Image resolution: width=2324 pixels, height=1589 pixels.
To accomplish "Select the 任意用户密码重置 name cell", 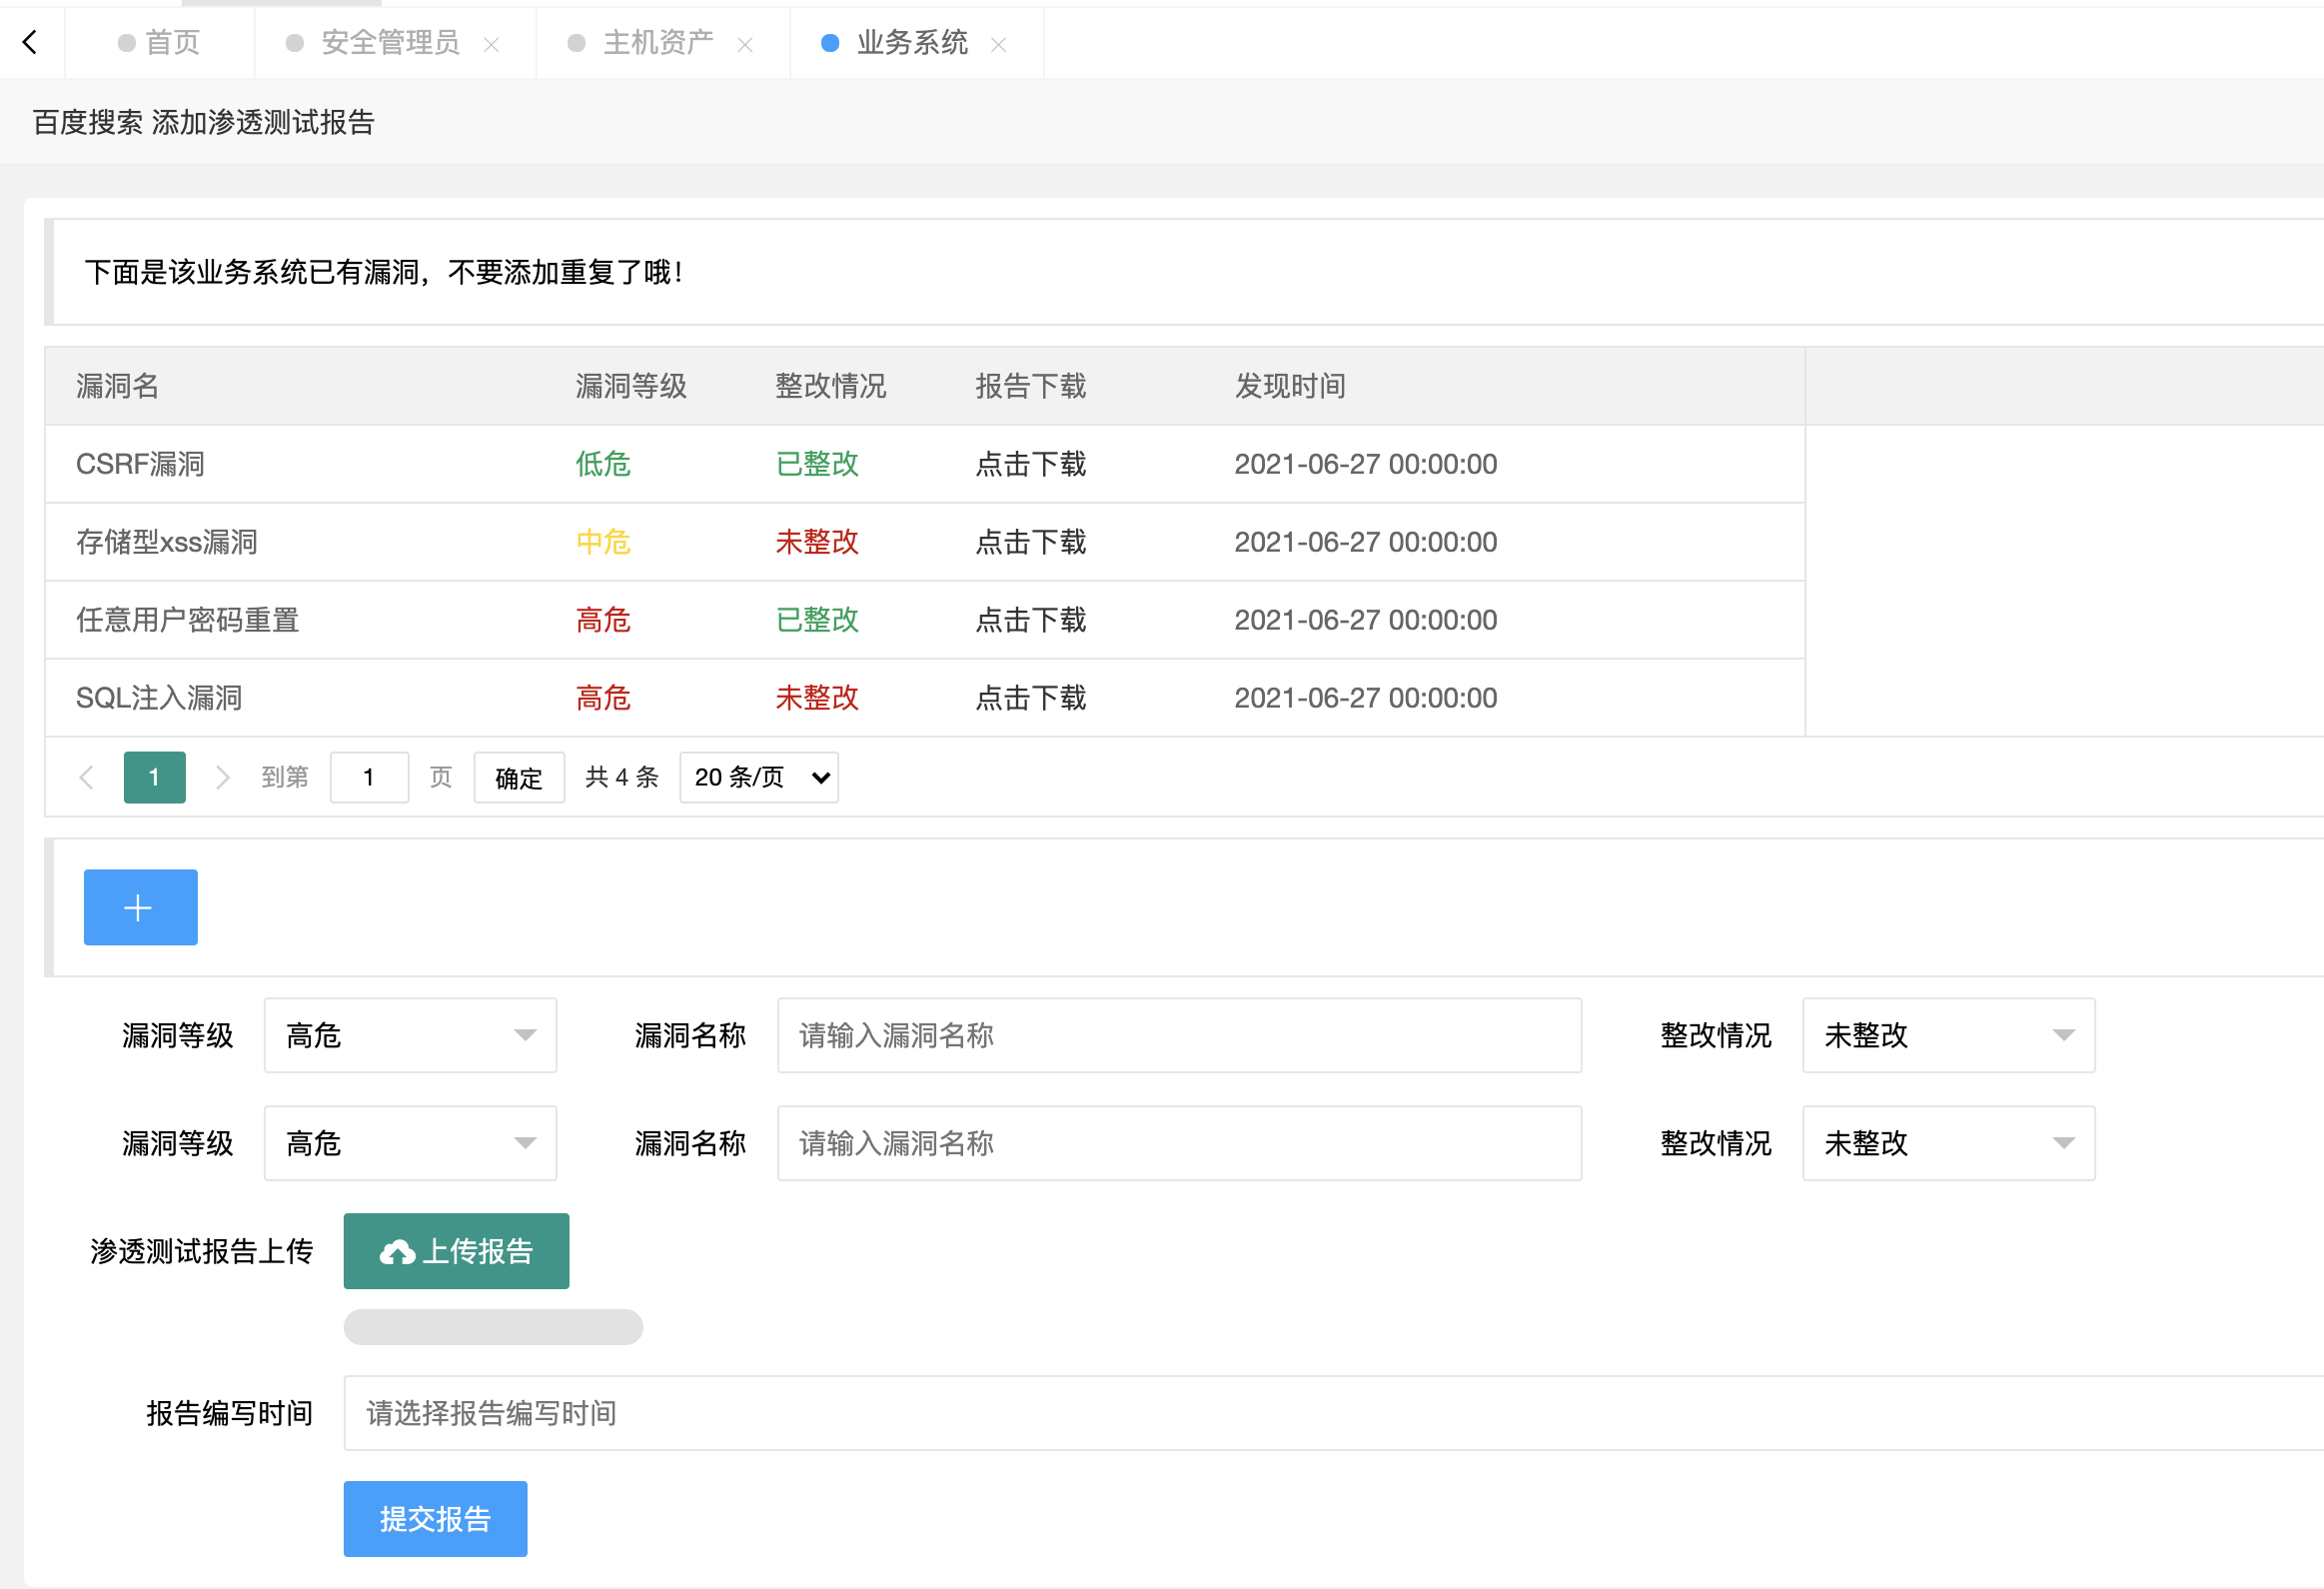I will point(188,620).
